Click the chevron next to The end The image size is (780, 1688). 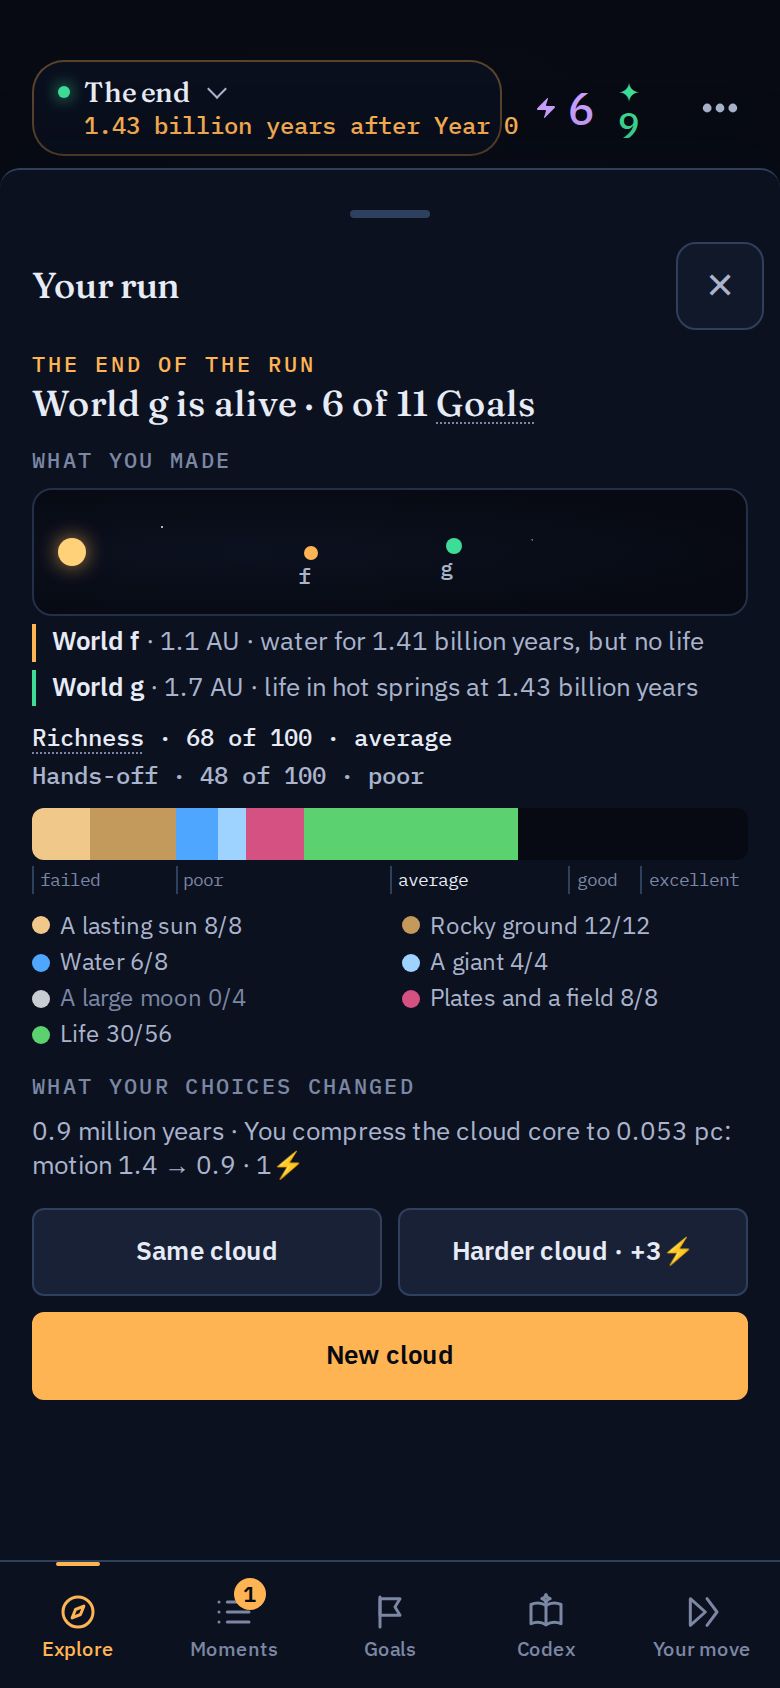click(217, 93)
